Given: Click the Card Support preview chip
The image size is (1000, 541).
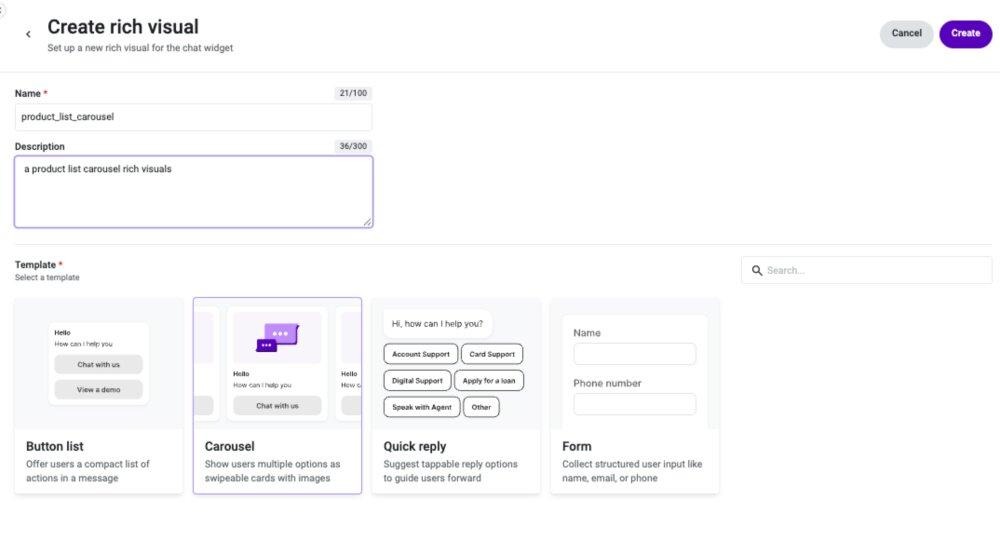Looking at the screenshot, I should [x=492, y=354].
